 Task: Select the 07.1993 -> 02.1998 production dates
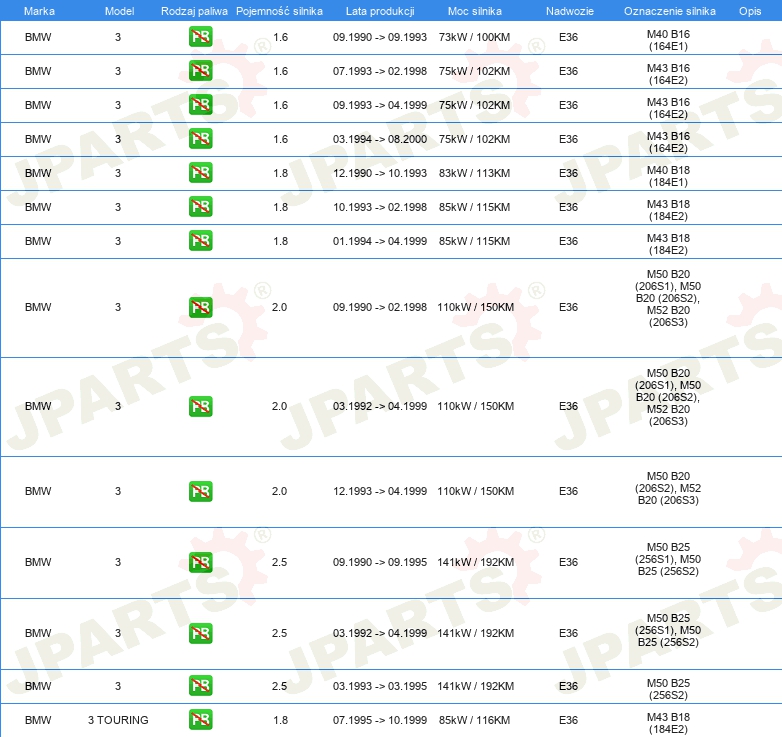pyautogui.click(x=380, y=71)
